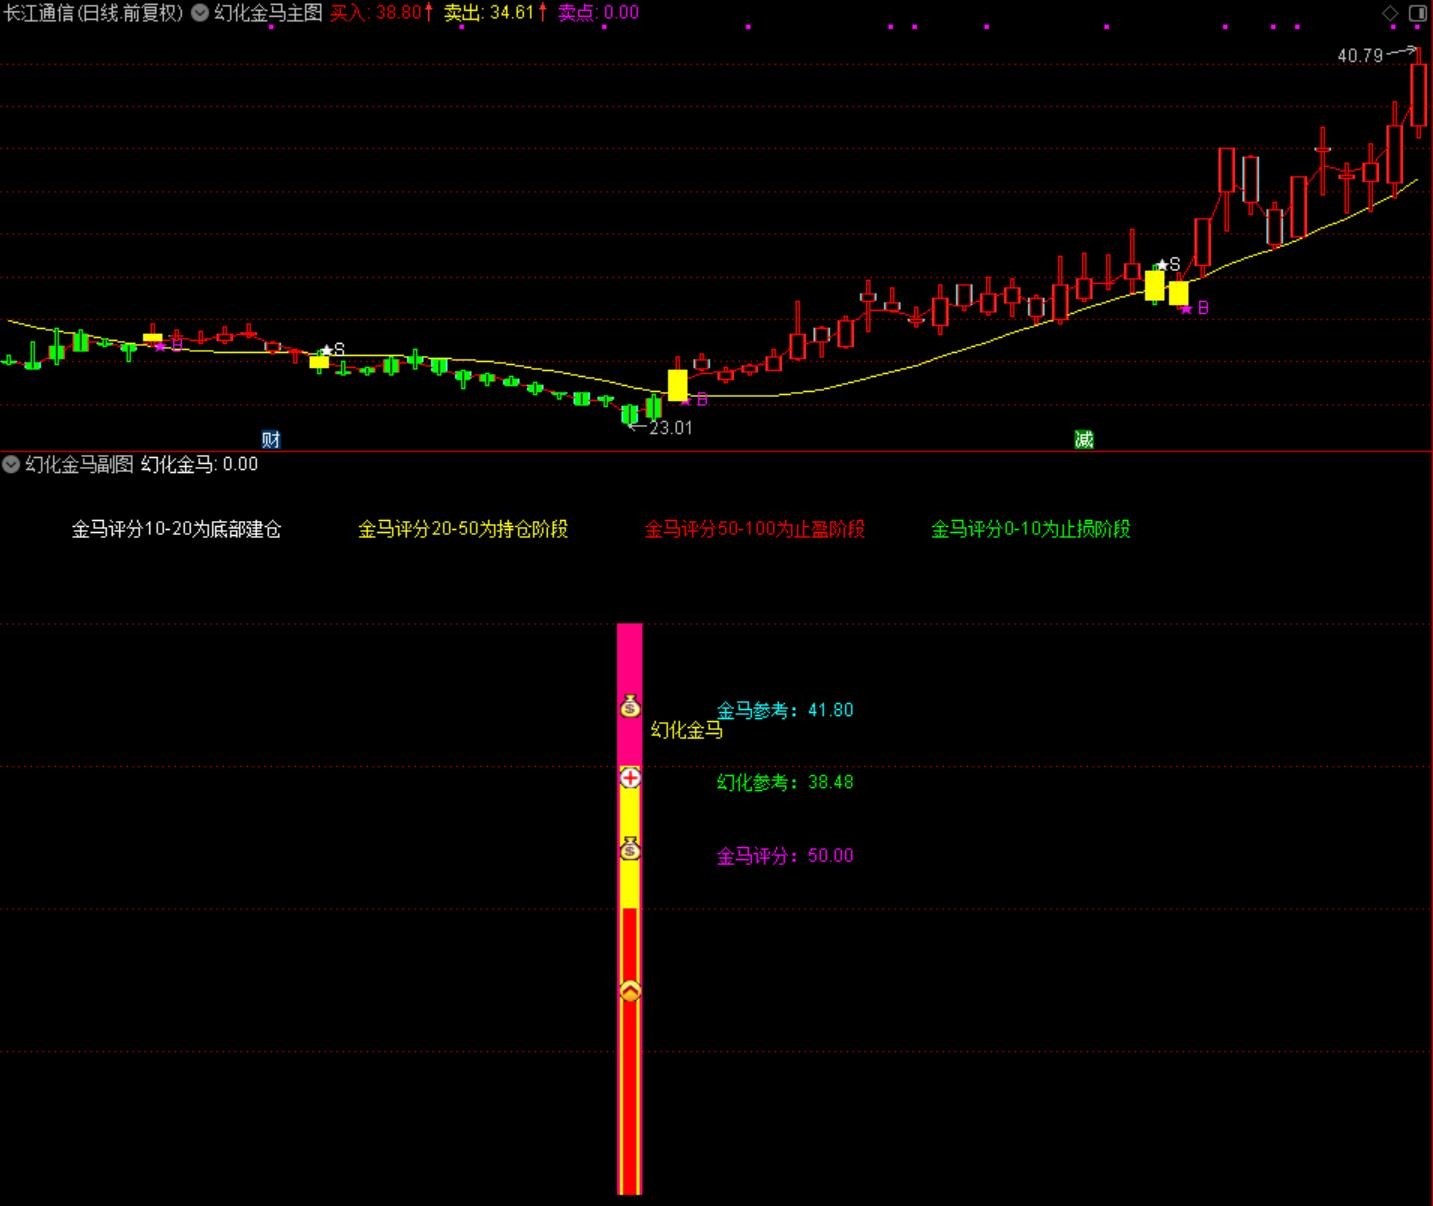Click the lower money bag icon on the yellow section

click(630, 849)
